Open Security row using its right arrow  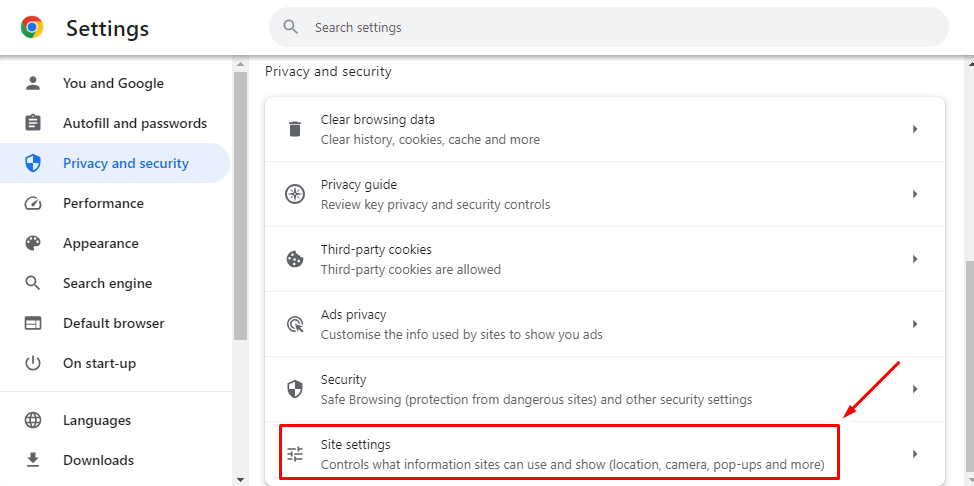coord(914,389)
